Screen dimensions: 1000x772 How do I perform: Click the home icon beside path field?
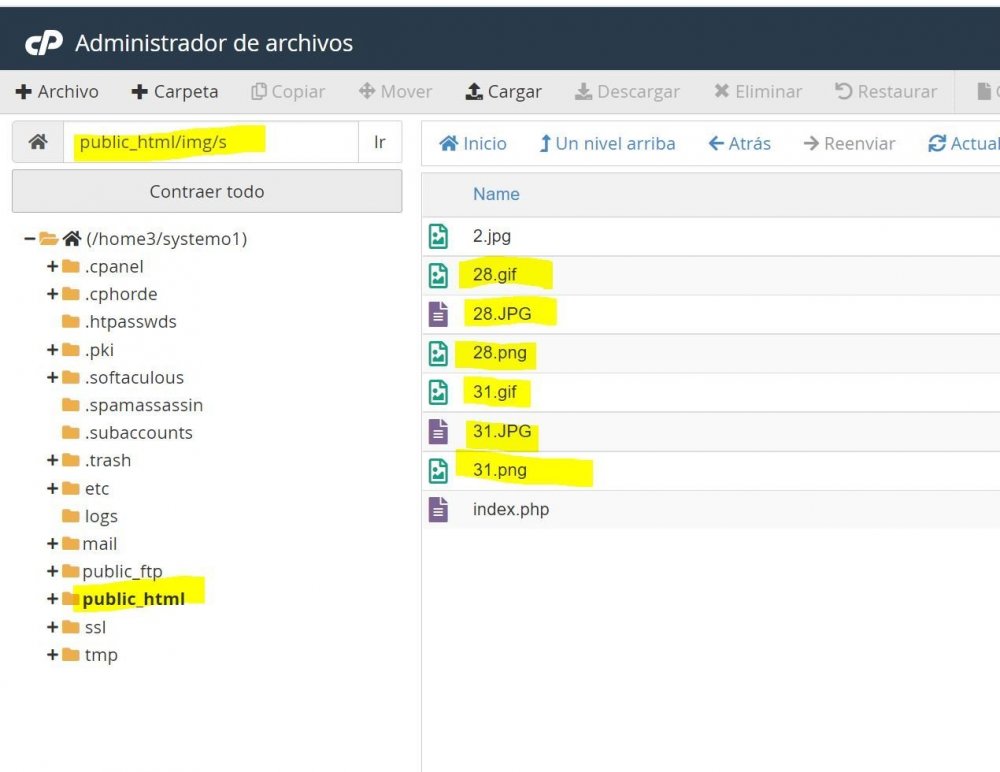(38, 142)
